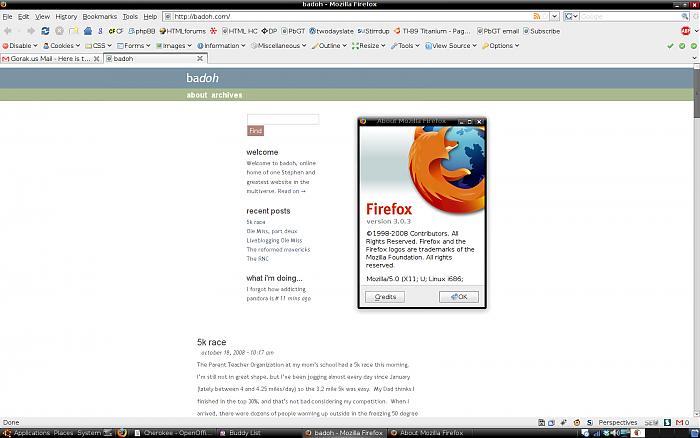700x438 pixels.
Task: Click the volume icon in system tray
Action: pos(615,433)
